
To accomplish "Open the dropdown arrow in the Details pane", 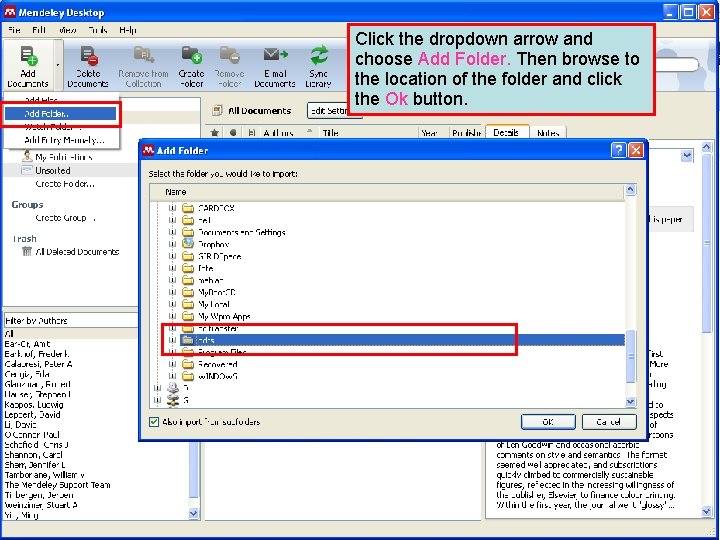I will point(686,156).
